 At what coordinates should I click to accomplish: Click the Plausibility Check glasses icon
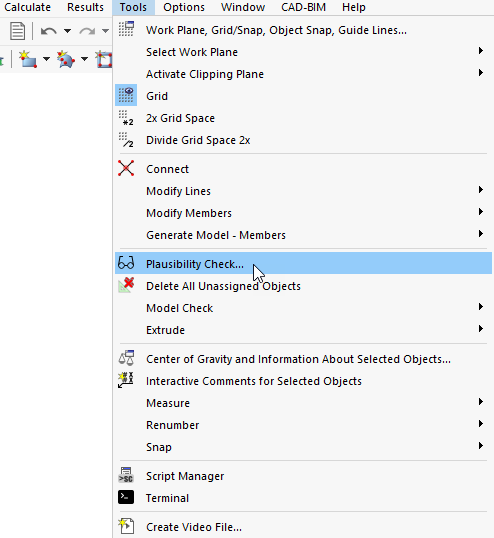[126, 263]
